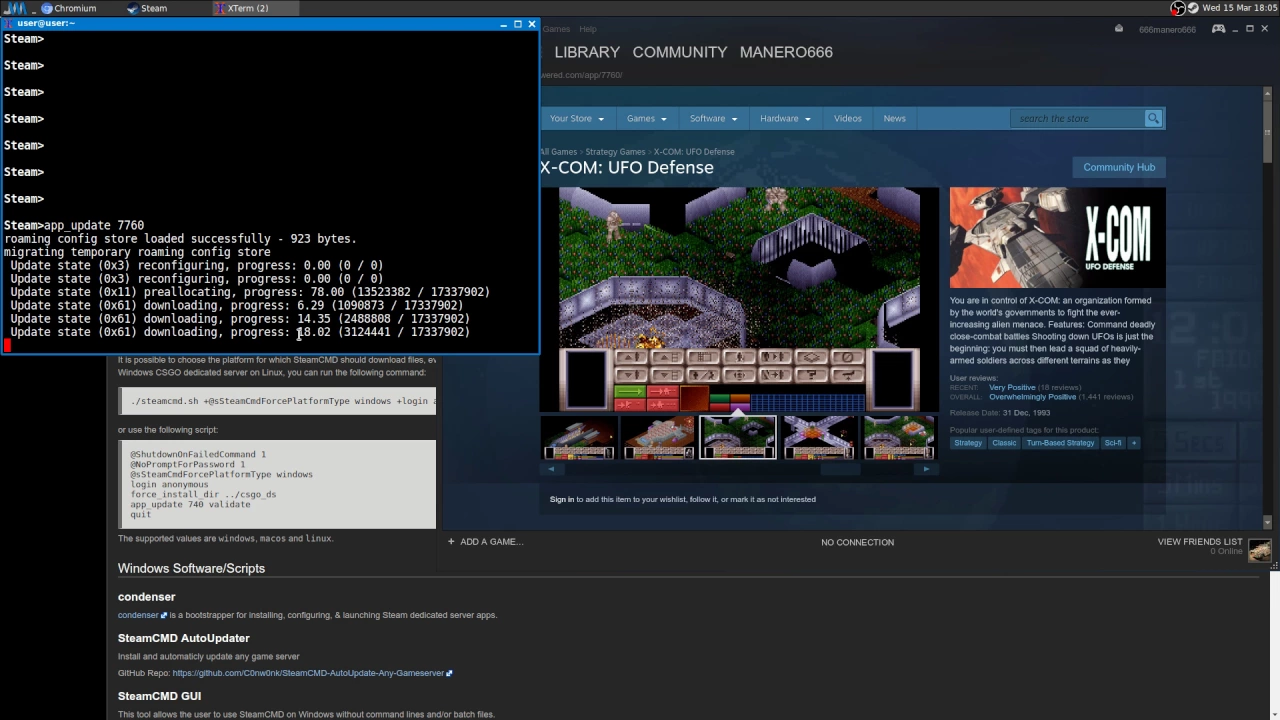
Task: Switch to Chromium in the taskbar
Action: [x=69, y=8]
